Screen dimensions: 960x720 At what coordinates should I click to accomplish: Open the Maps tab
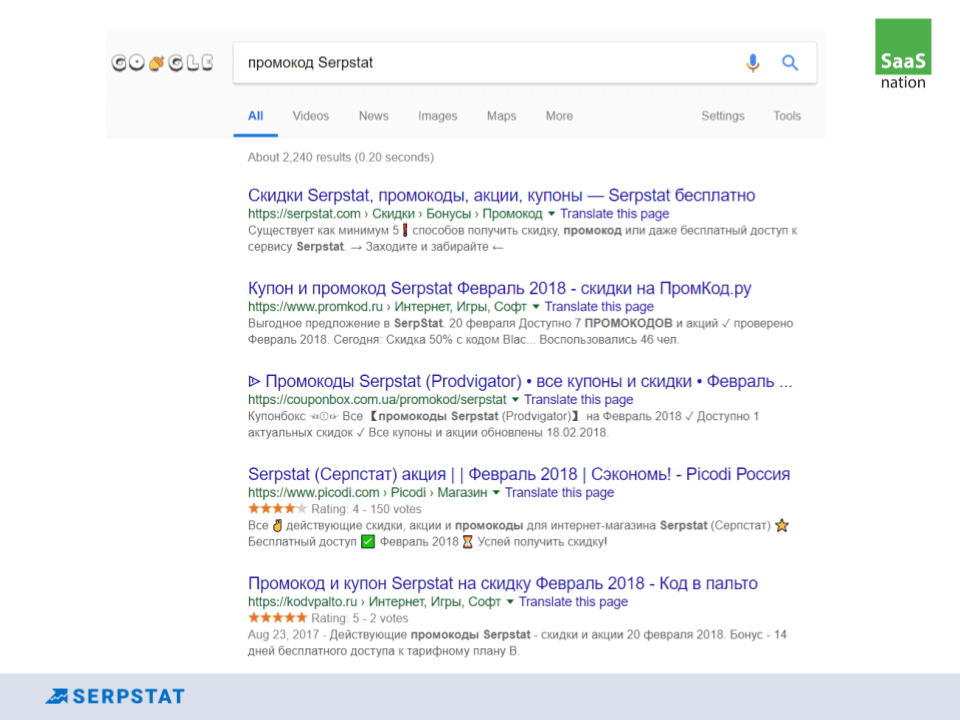[501, 116]
